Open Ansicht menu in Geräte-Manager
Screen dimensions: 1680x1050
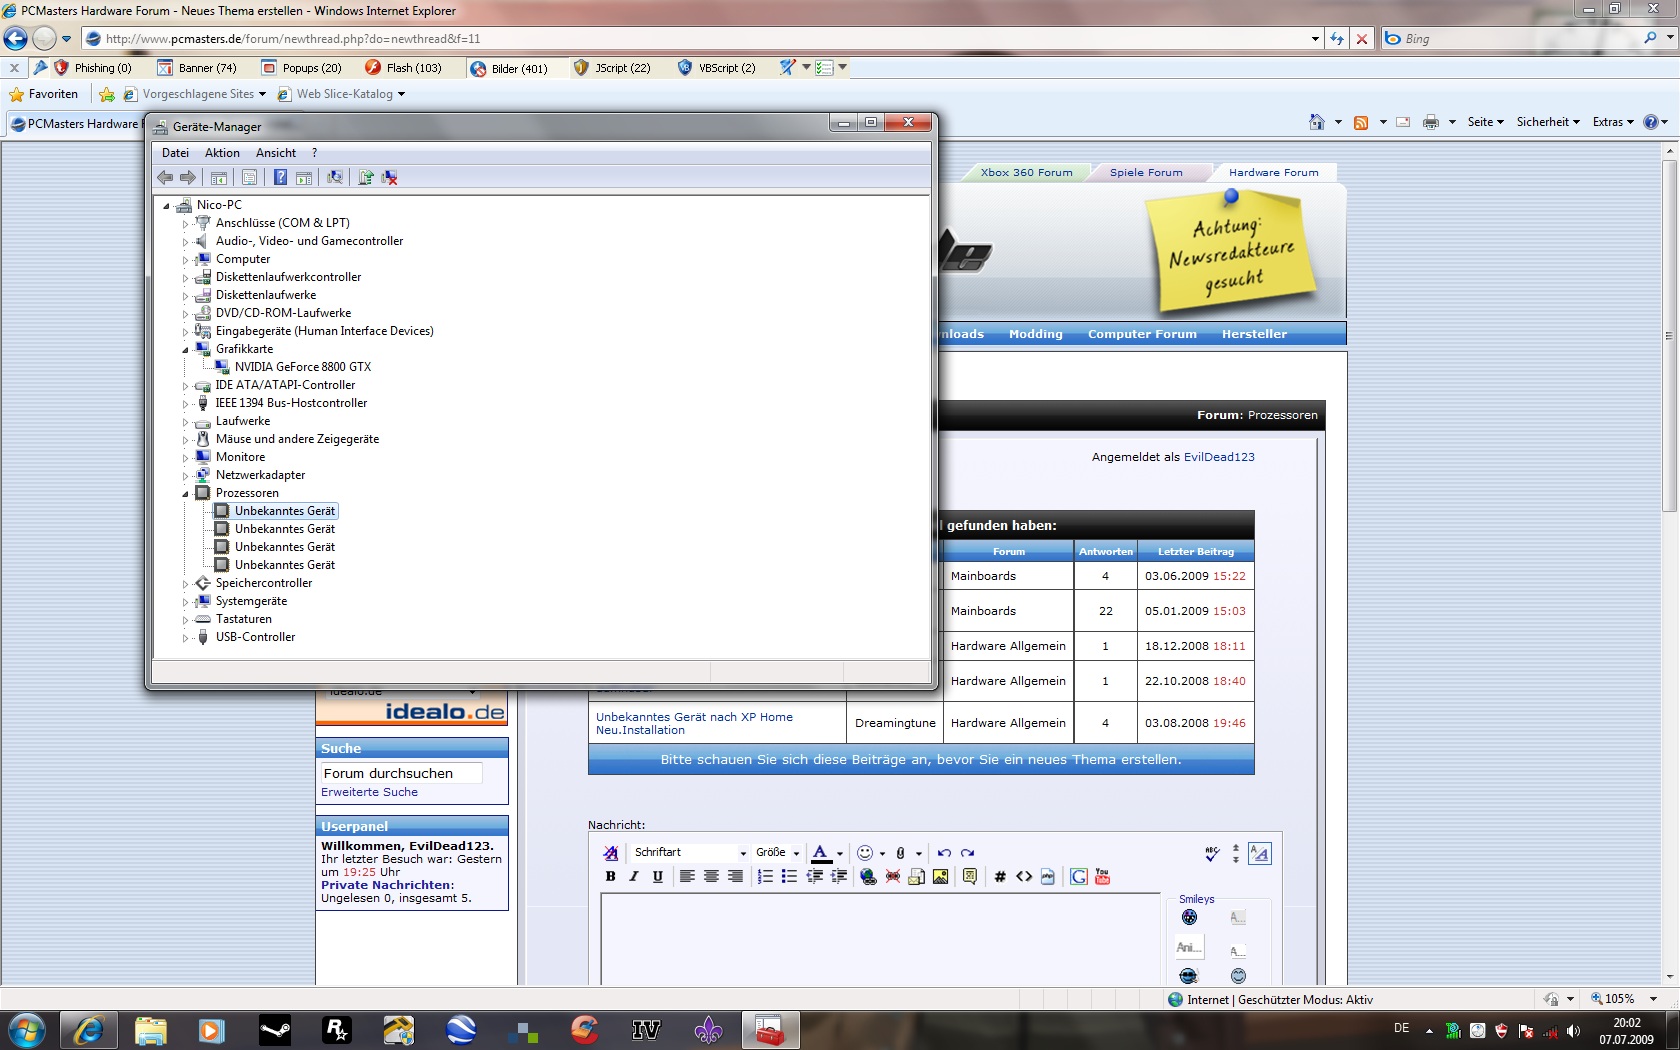[275, 153]
